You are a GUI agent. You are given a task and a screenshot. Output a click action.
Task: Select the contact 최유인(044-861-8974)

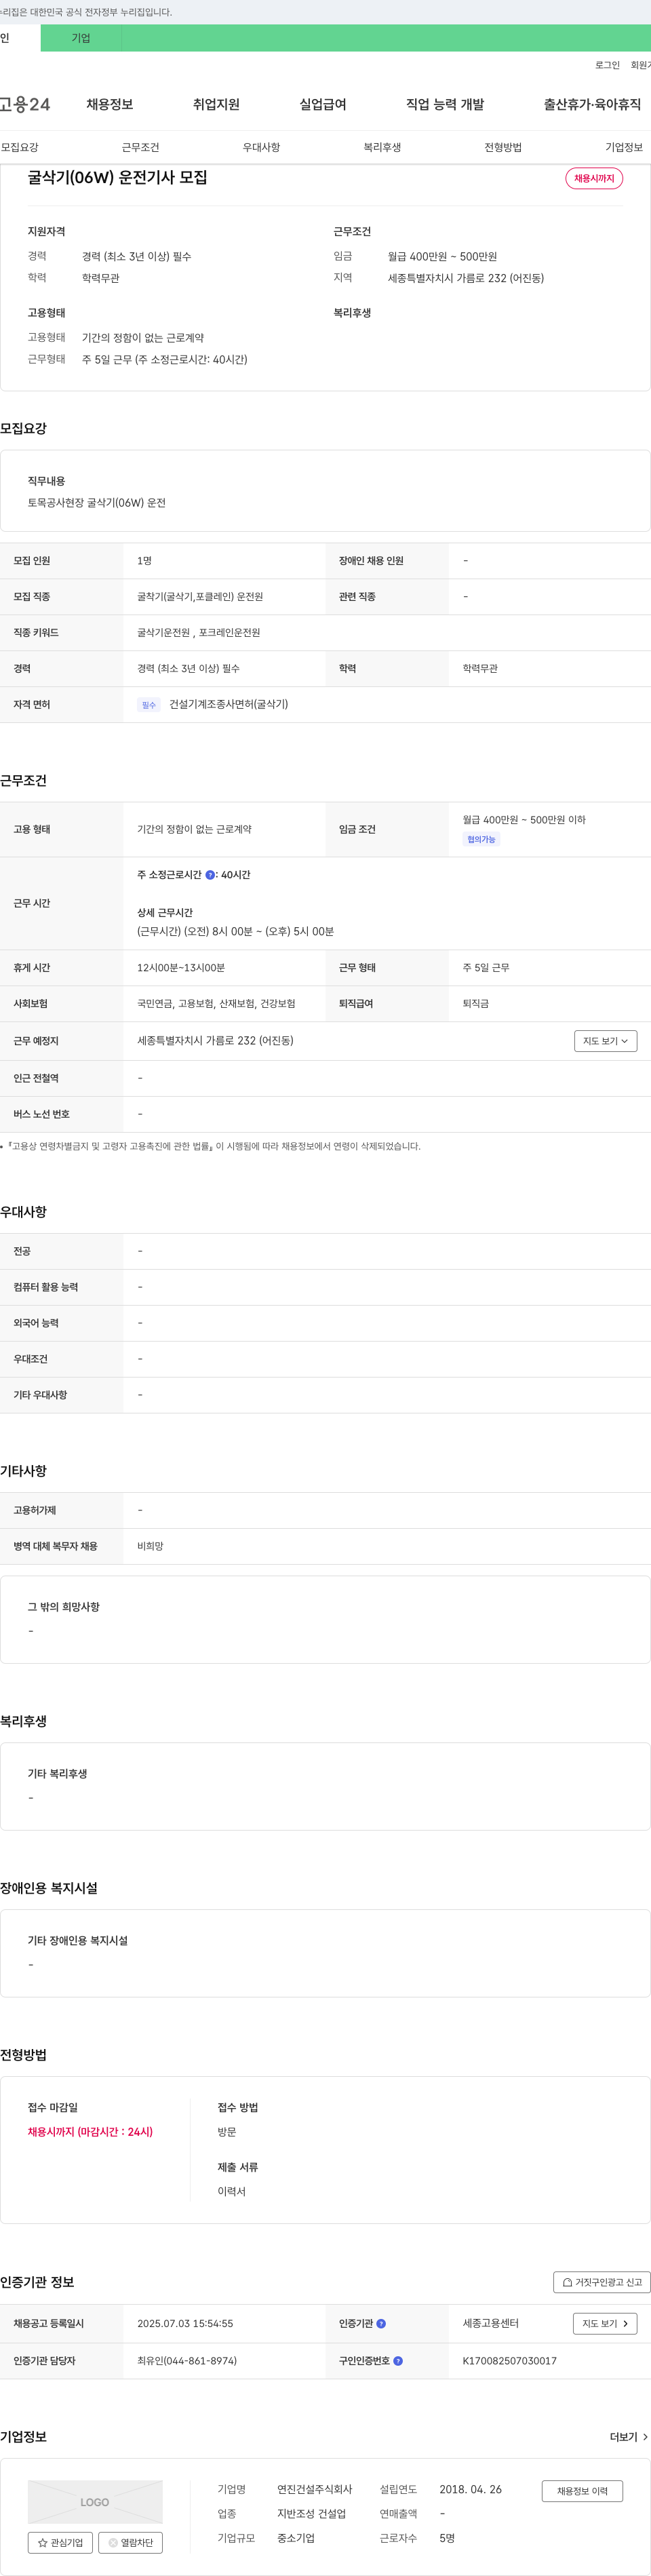(x=187, y=2361)
